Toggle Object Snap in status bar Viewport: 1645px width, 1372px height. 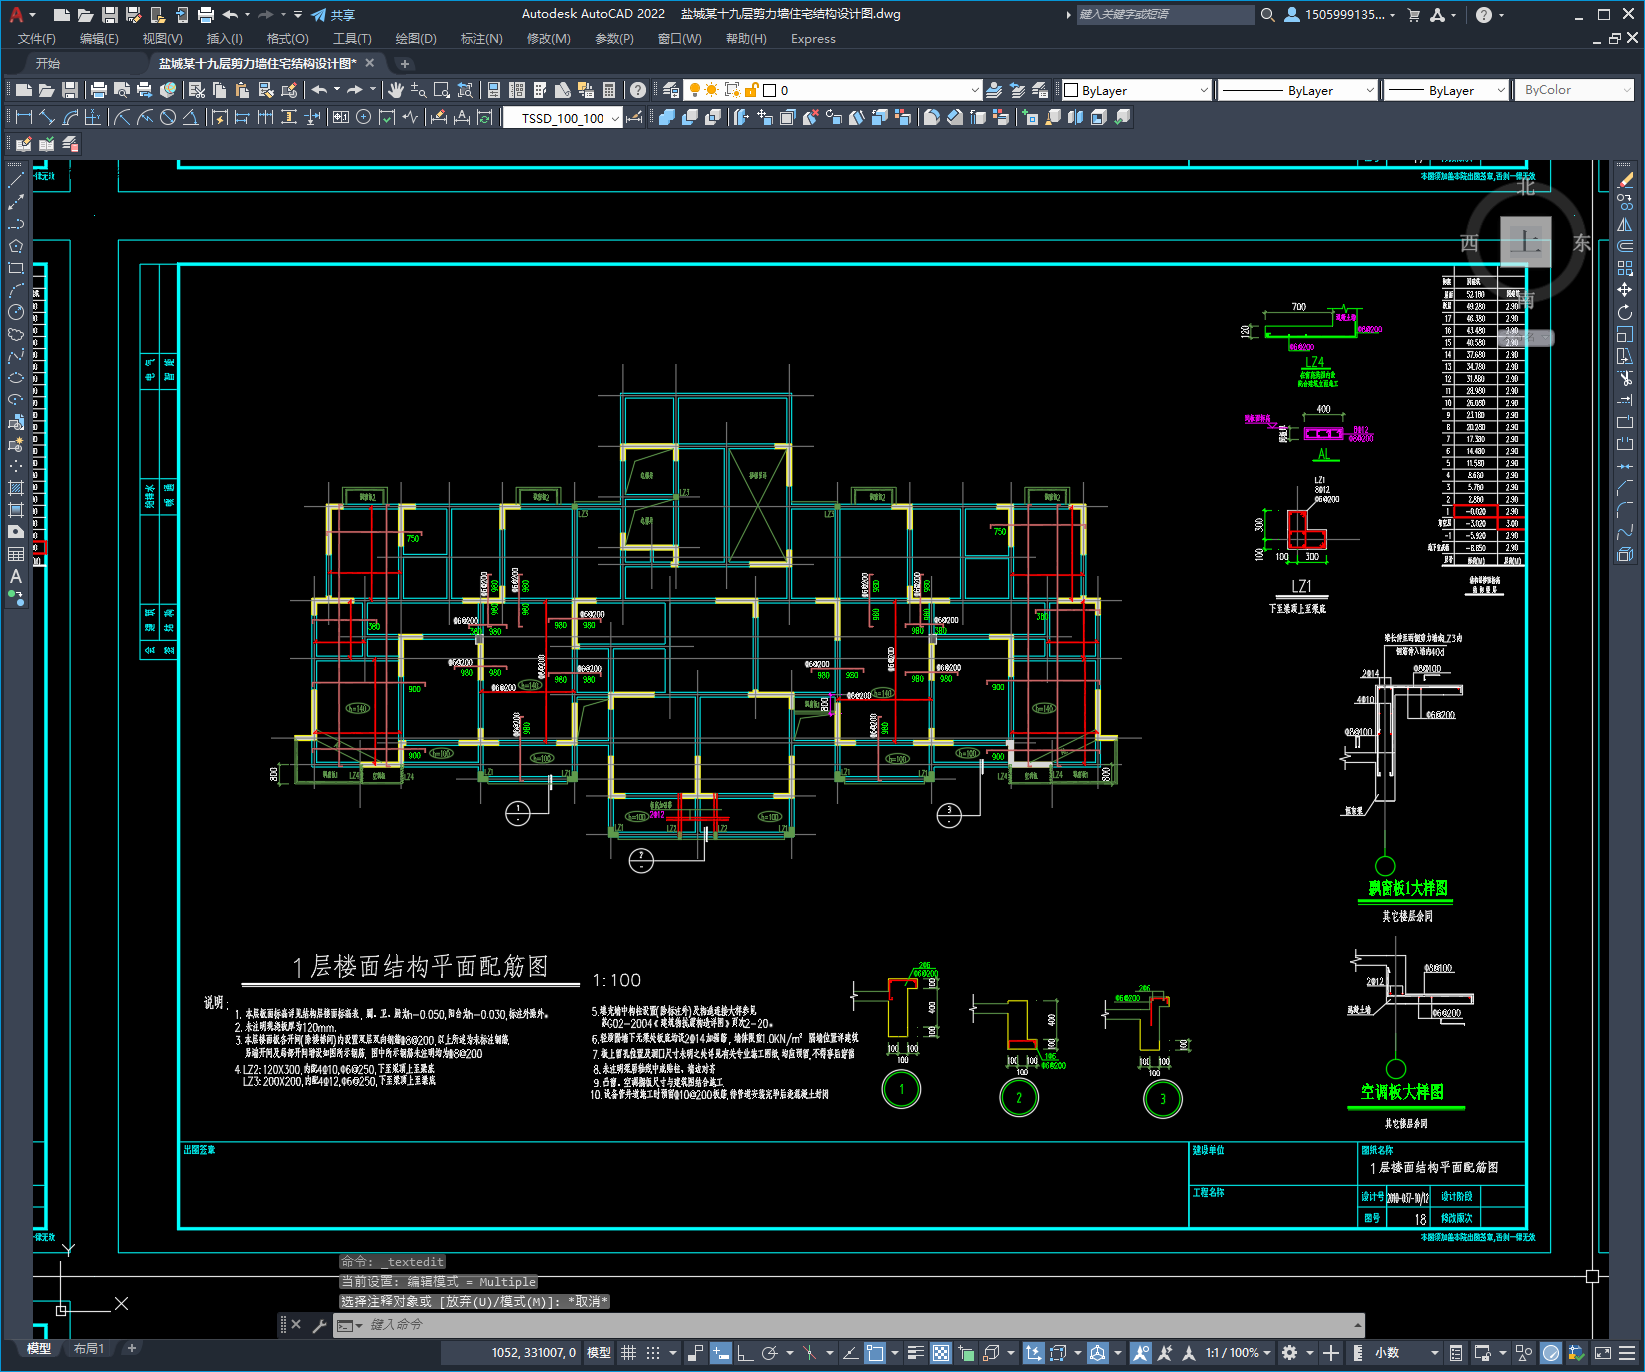click(x=875, y=1353)
